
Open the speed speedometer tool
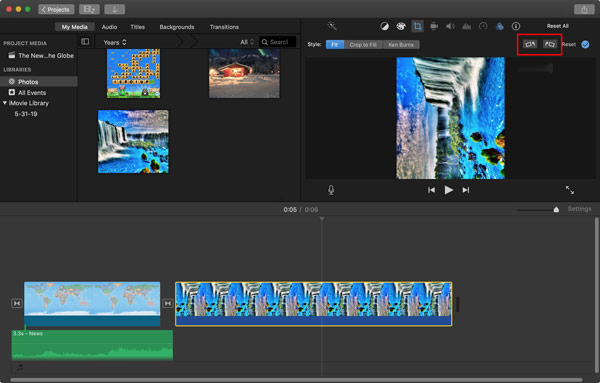point(483,26)
